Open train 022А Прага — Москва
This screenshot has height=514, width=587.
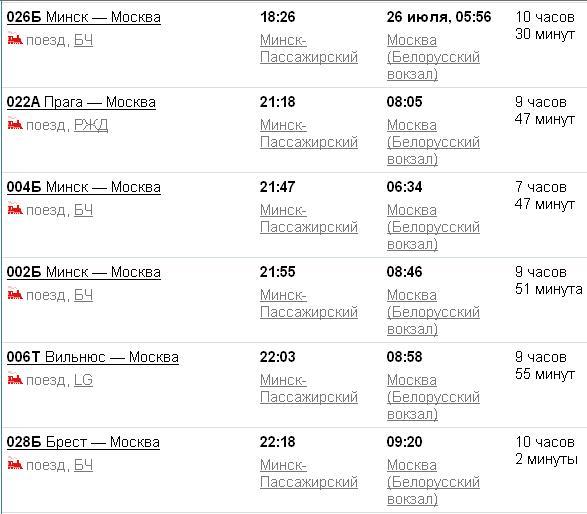pos(81,102)
